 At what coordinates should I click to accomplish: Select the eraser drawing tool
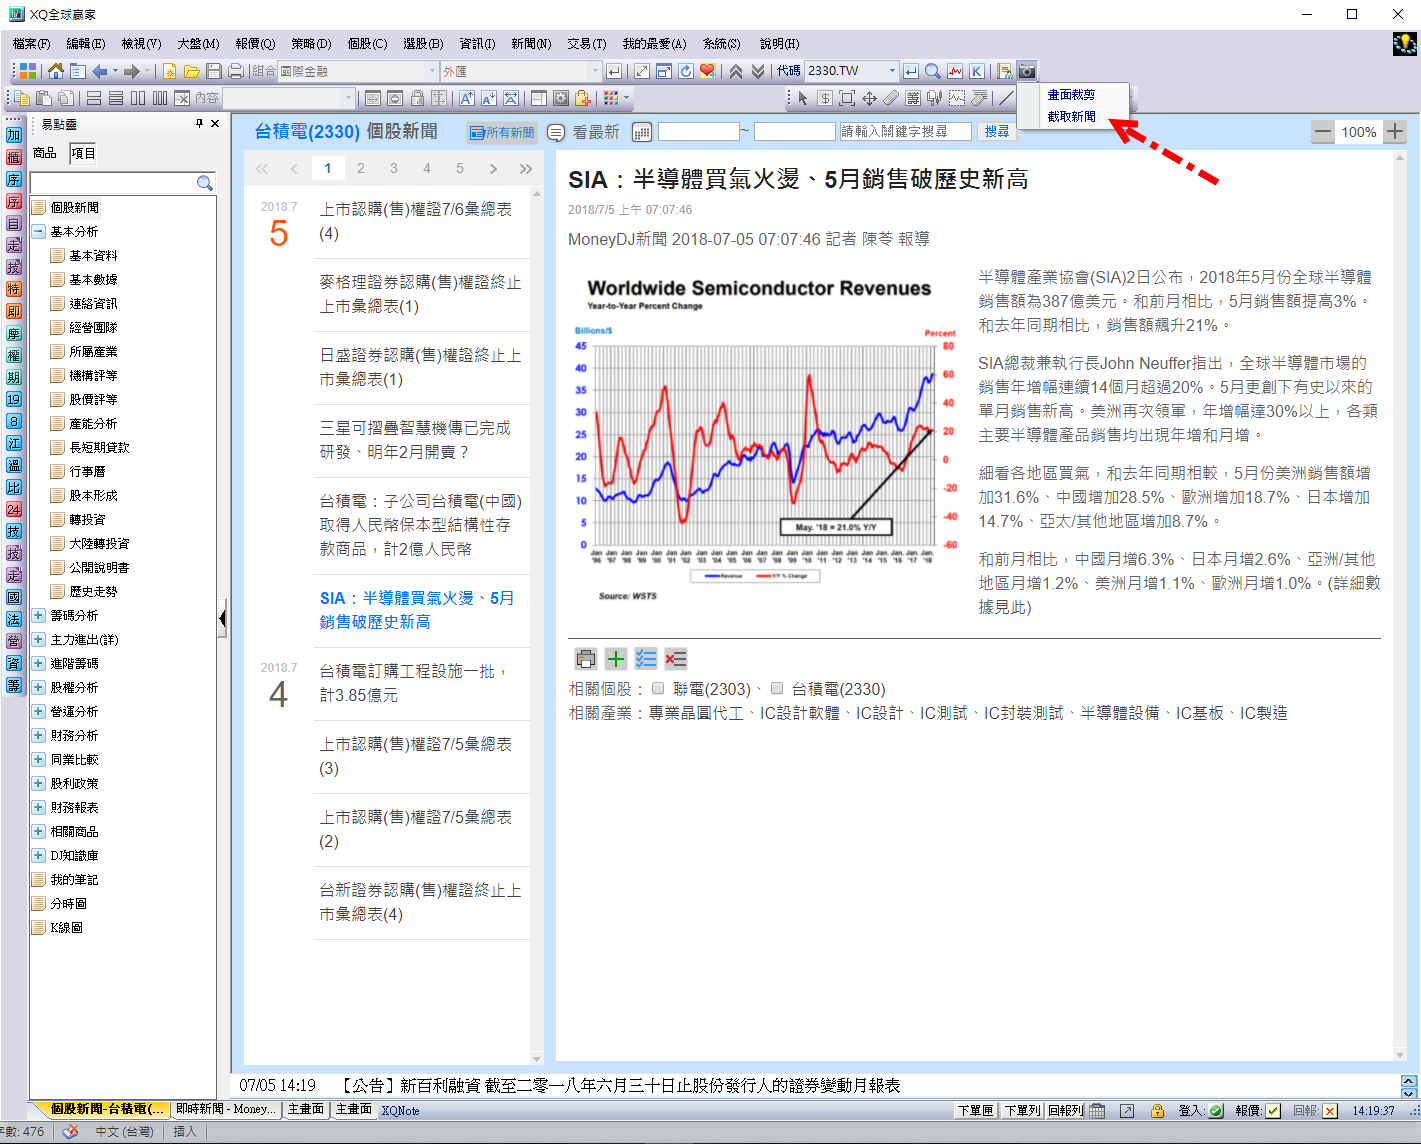point(891,98)
